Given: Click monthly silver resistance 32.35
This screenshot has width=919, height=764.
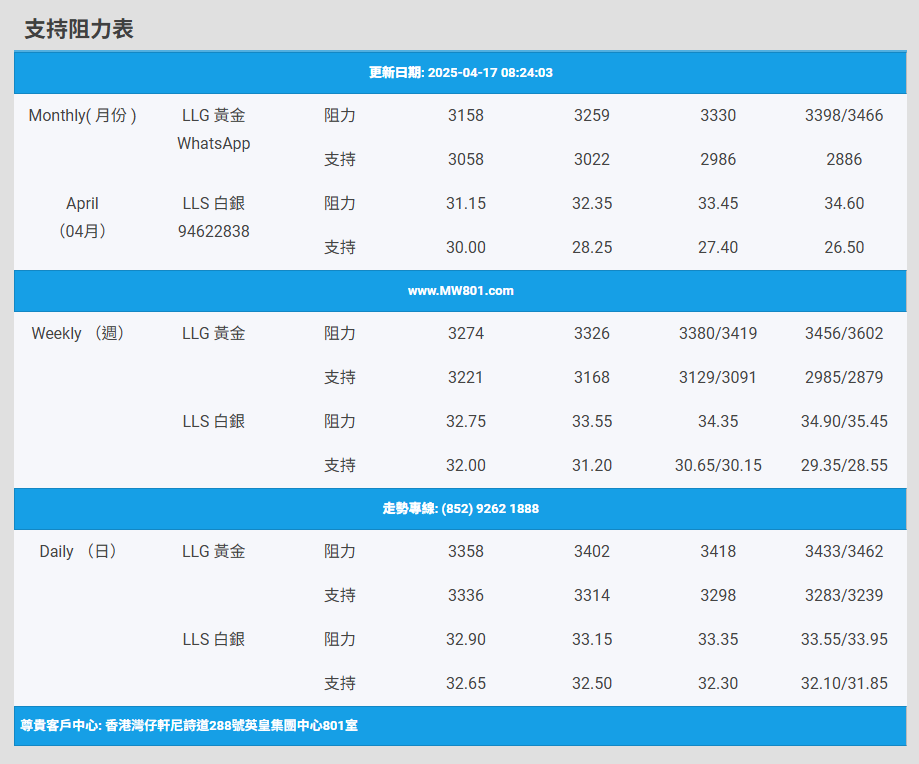Looking at the screenshot, I should click(x=592, y=203).
